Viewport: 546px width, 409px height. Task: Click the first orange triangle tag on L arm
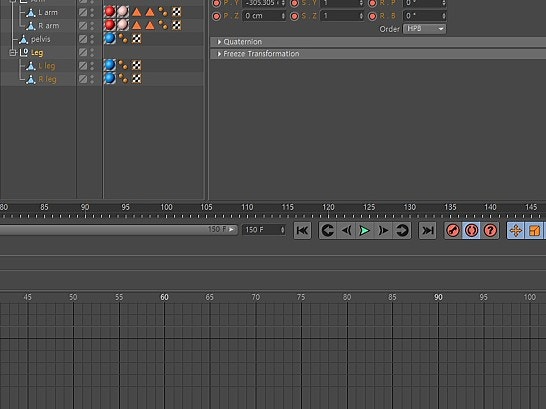137,12
